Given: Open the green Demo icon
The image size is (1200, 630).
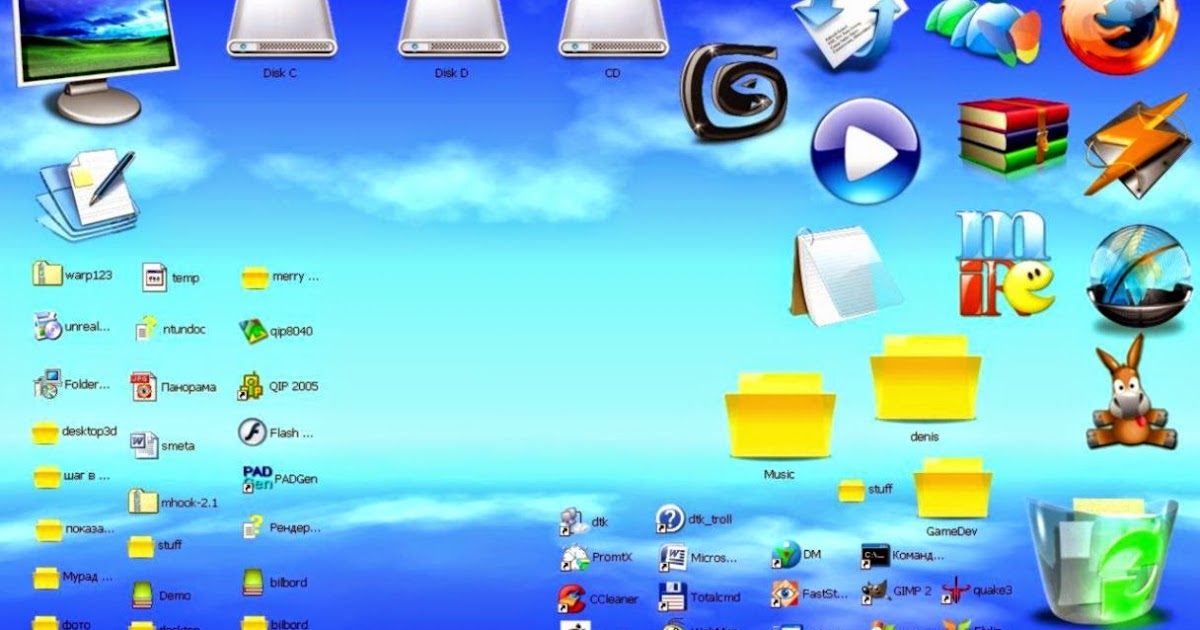Looking at the screenshot, I should pos(143,594).
